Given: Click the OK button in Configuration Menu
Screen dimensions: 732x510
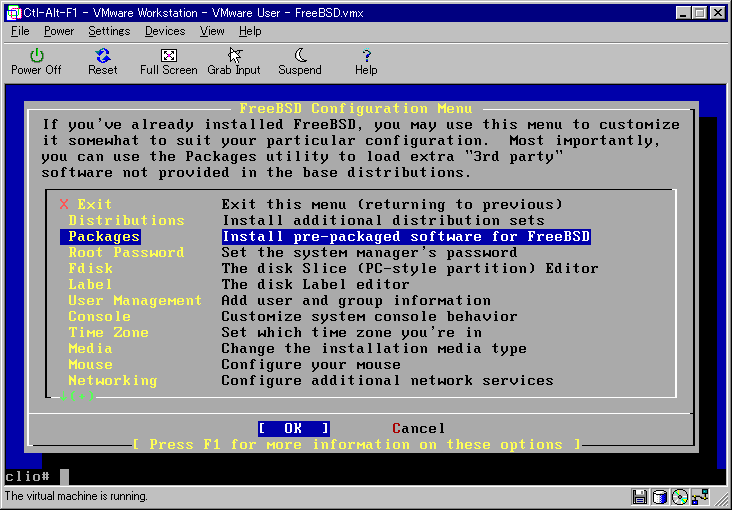Looking at the screenshot, I should click(294, 428).
